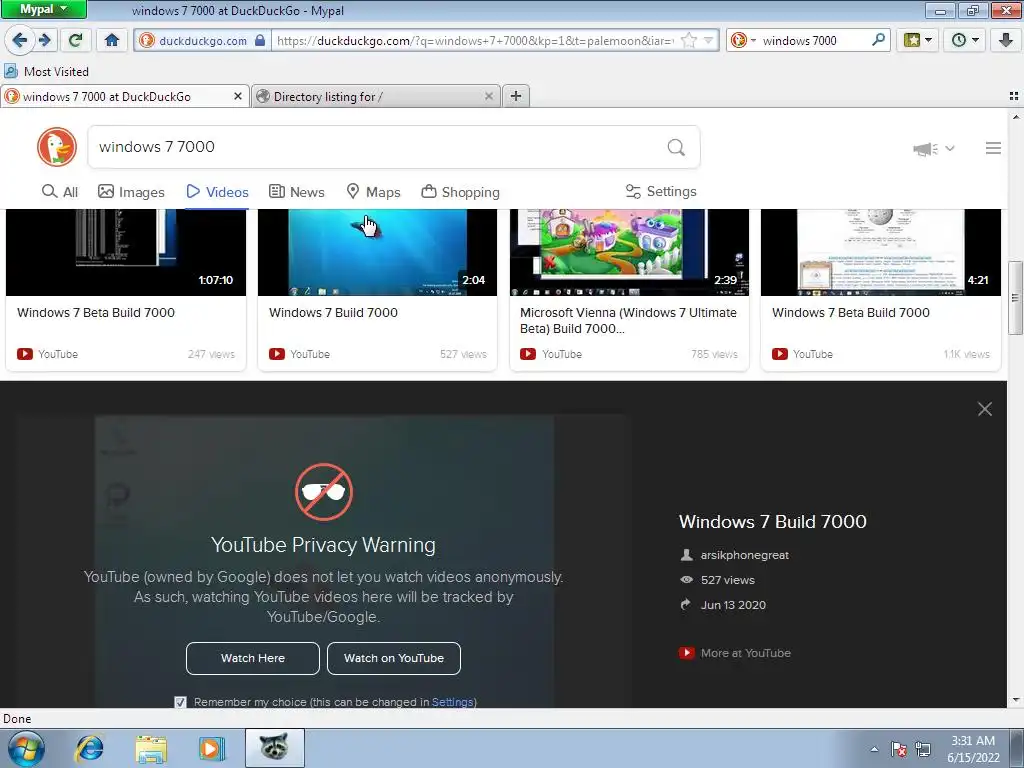Open the 4:21 video thumbnail
The image size is (1024, 768).
point(880,252)
